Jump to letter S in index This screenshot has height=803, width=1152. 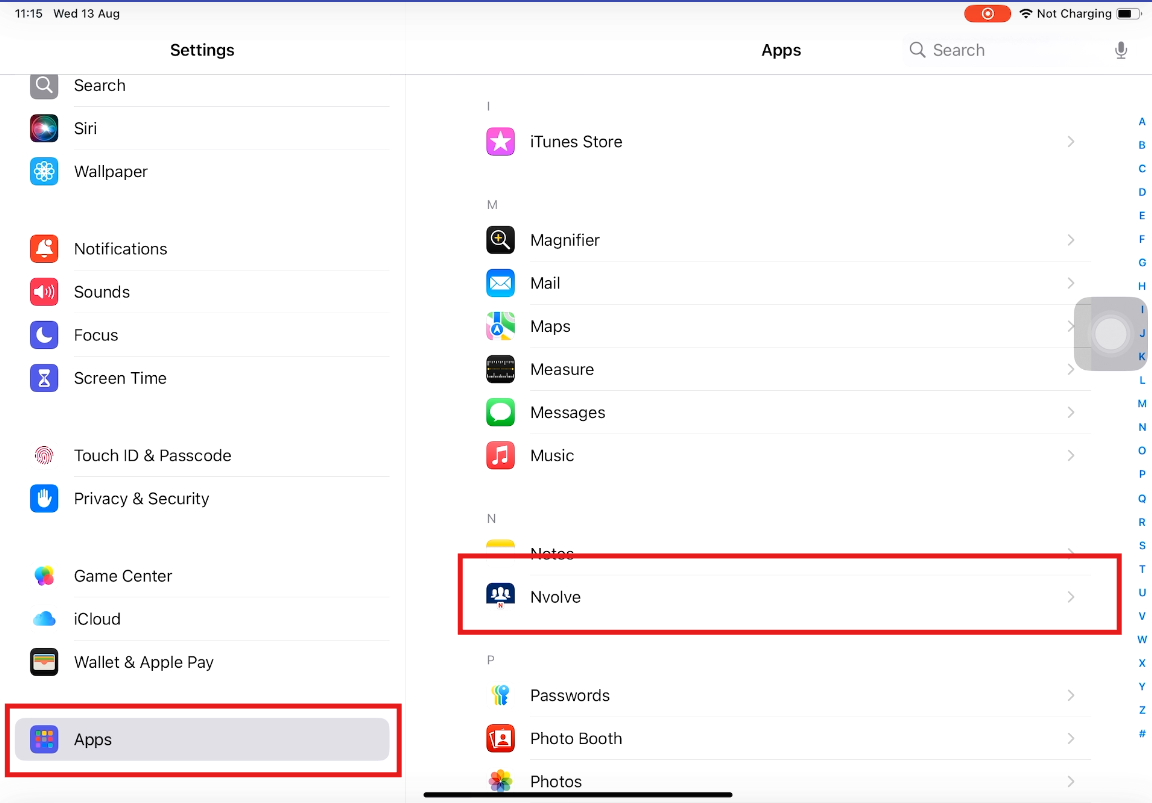pyautogui.click(x=1142, y=546)
